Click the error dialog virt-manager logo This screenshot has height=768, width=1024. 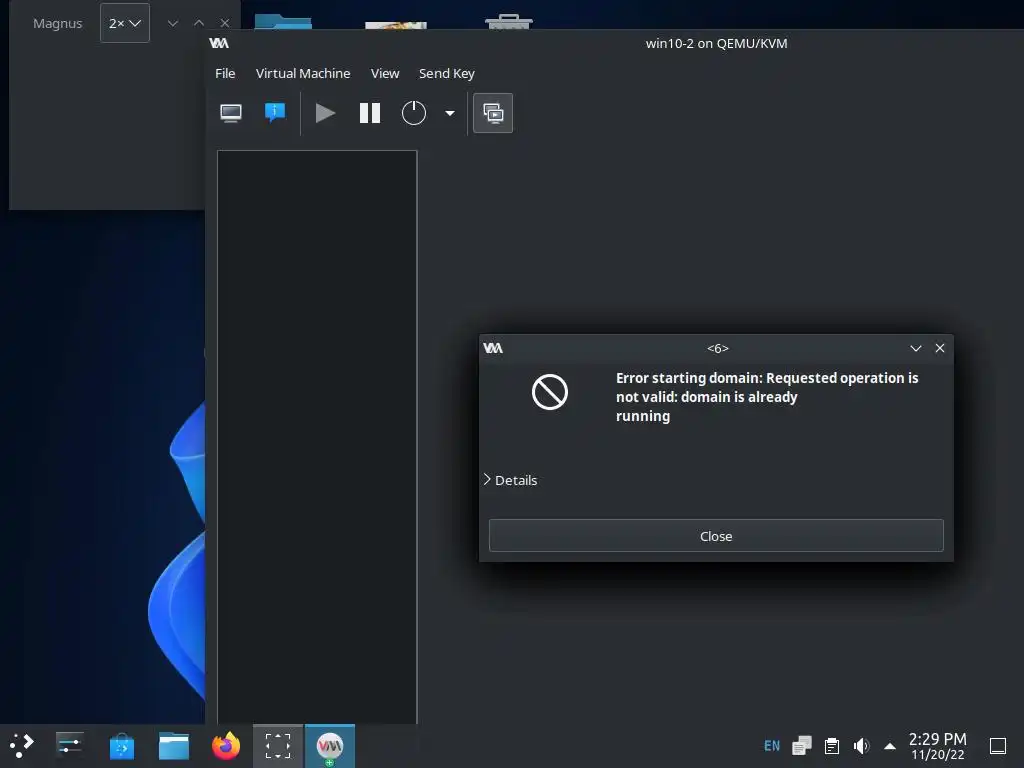(x=493, y=348)
